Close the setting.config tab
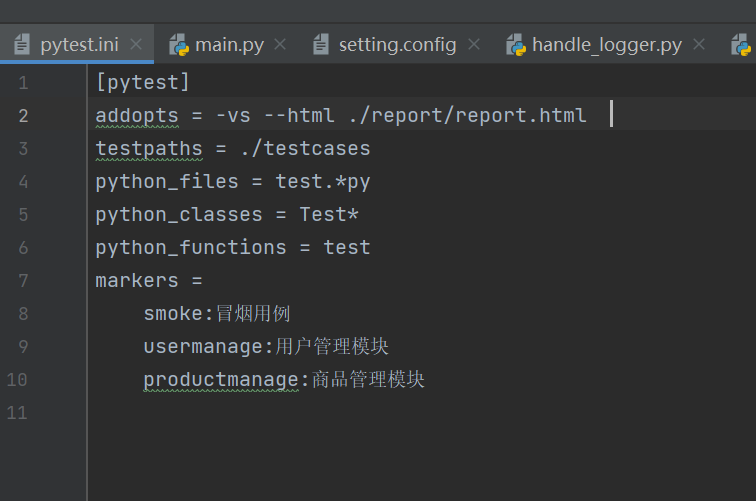Screen dimensions: 756x501 click(474, 45)
